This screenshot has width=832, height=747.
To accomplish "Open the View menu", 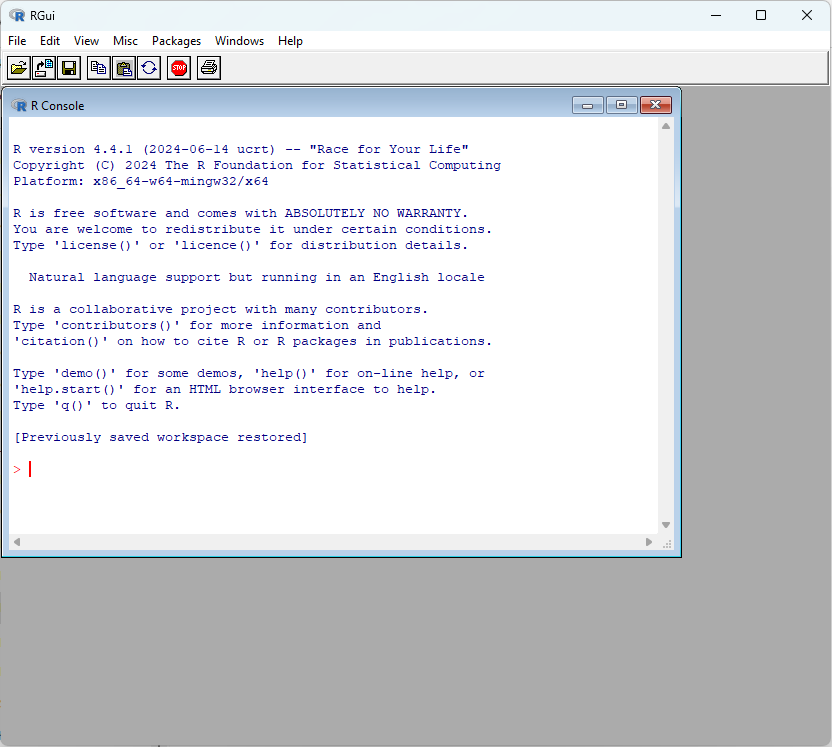I will [87, 41].
